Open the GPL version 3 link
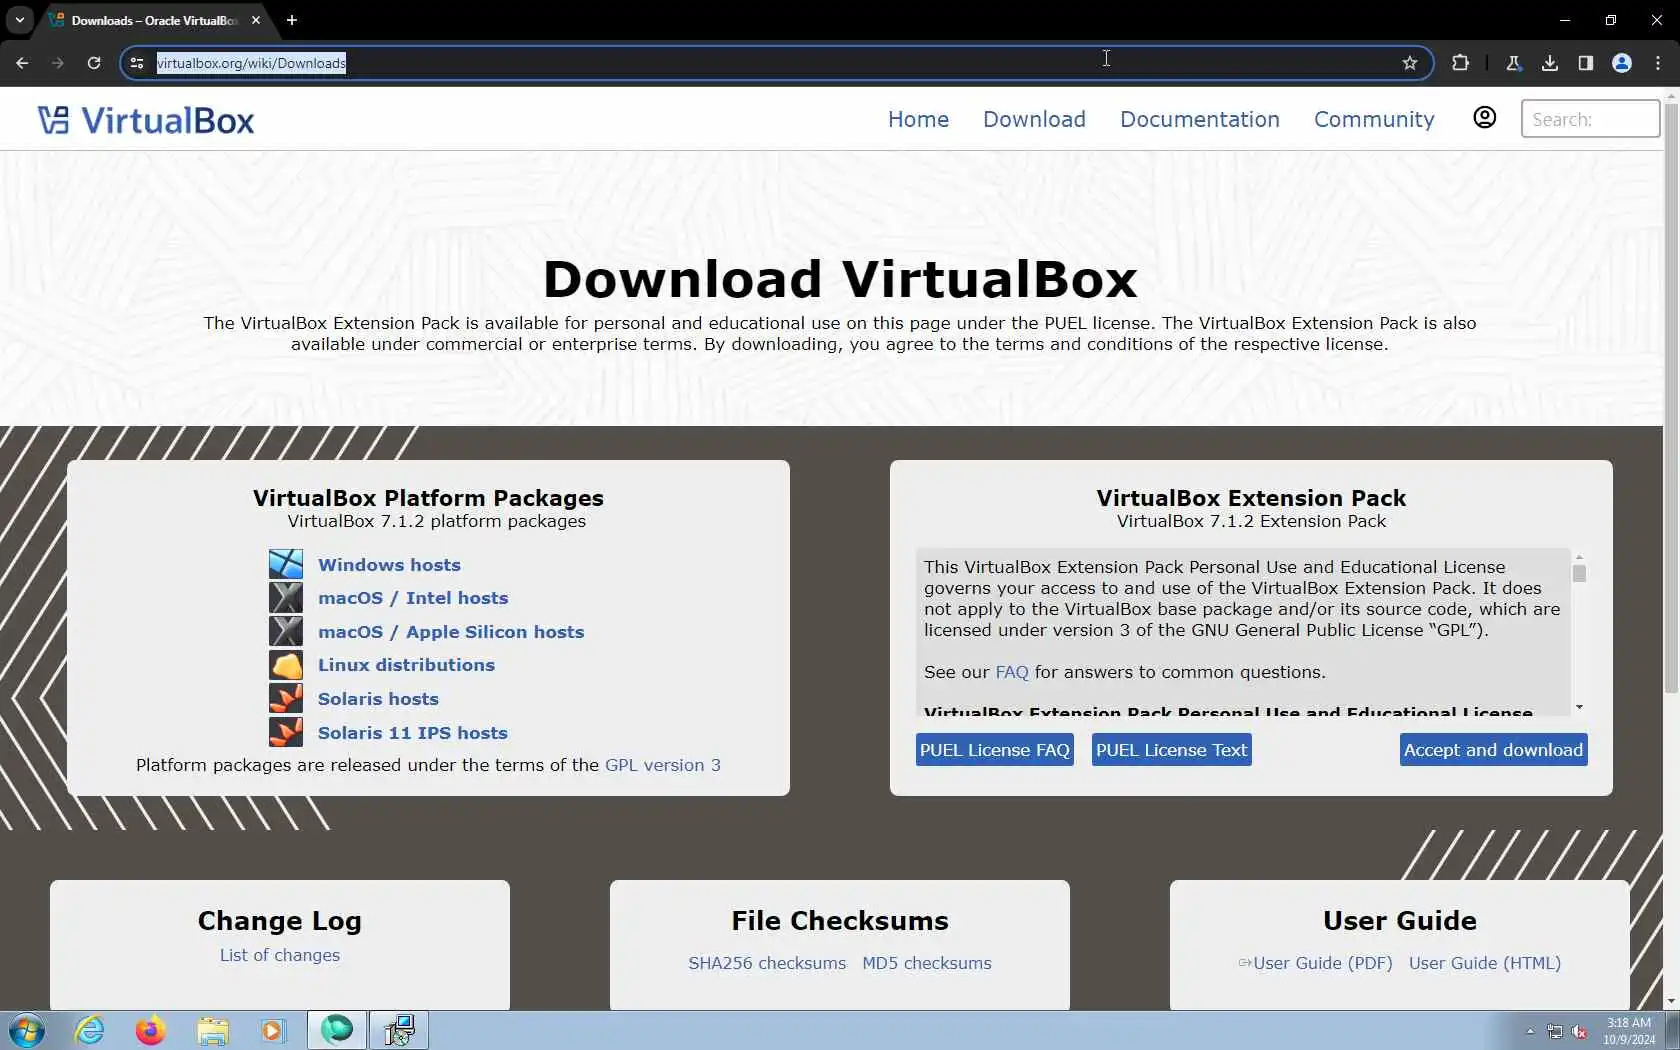 [x=663, y=765]
